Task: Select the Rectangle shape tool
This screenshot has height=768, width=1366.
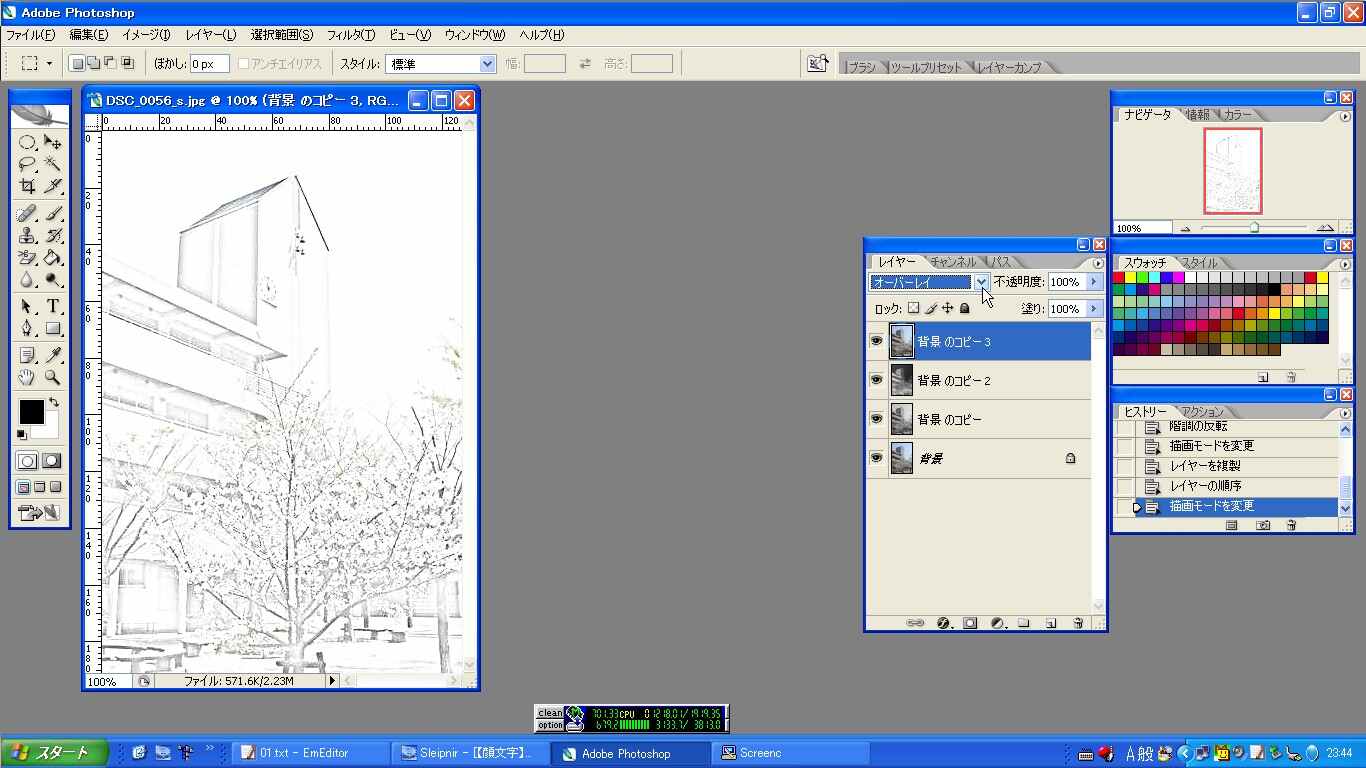Action: click(x=53, y=329)
